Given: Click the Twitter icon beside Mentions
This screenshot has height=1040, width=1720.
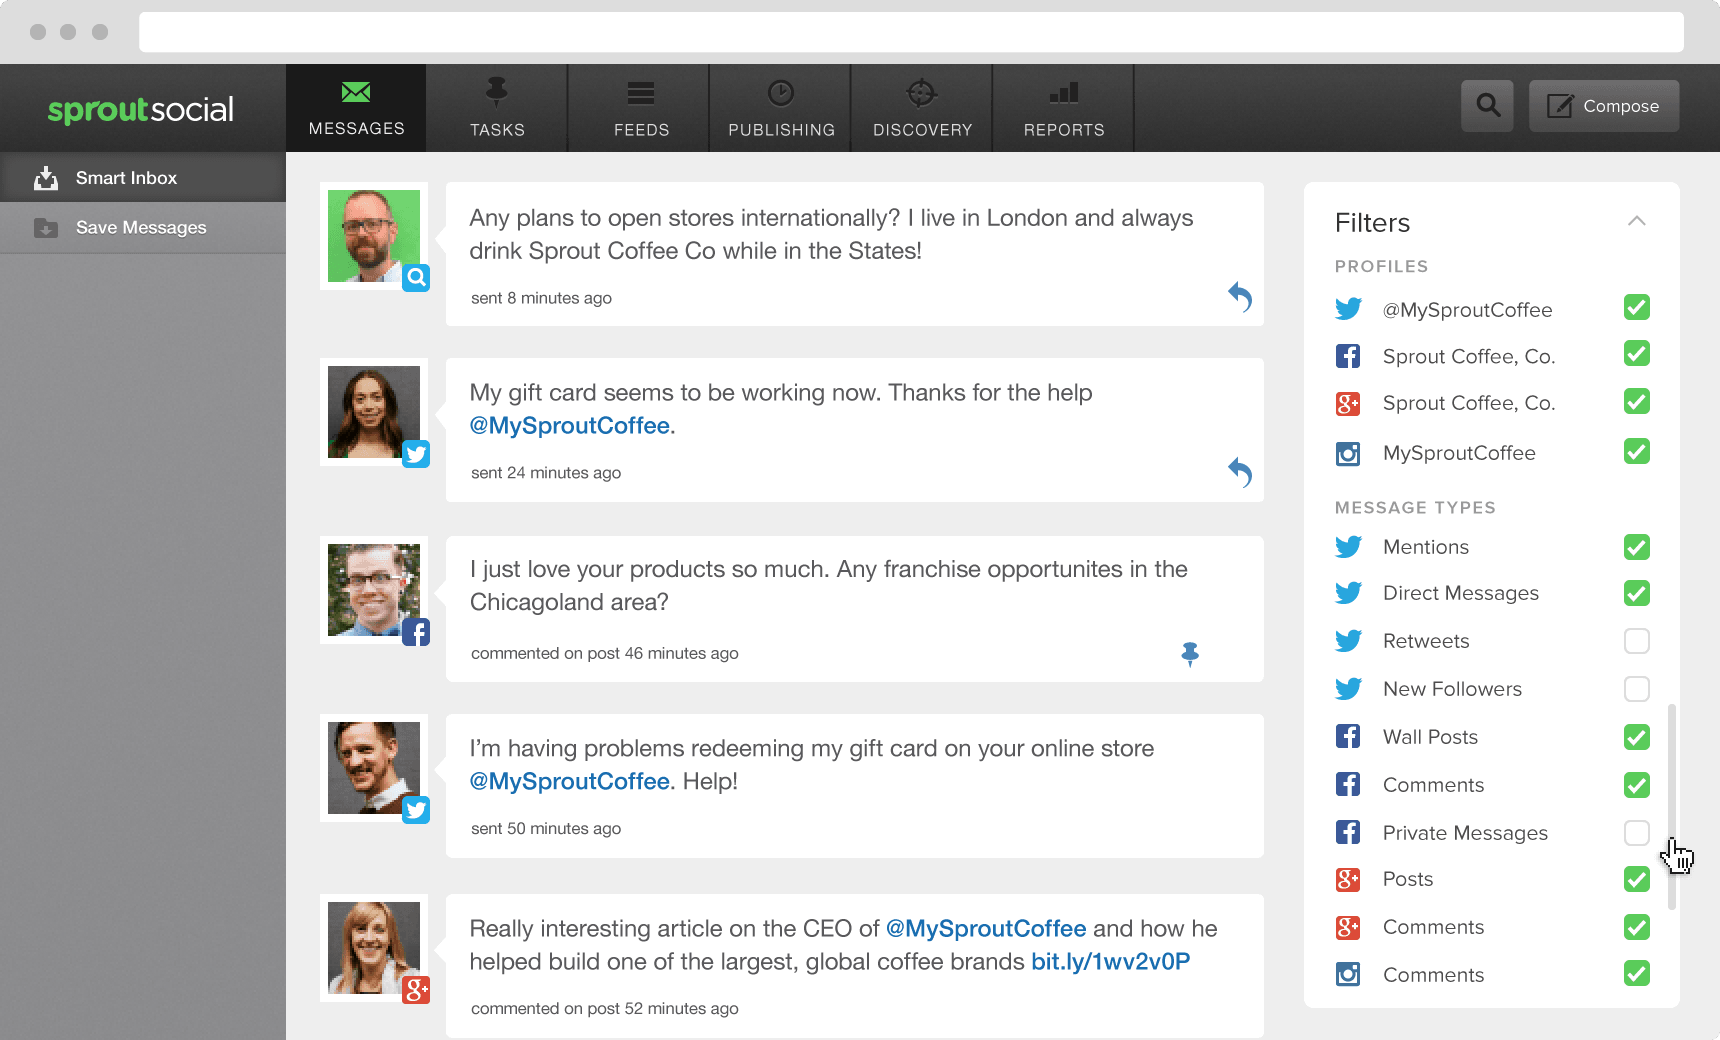Looking at the screenshot, I should [x=1348, y=547].
